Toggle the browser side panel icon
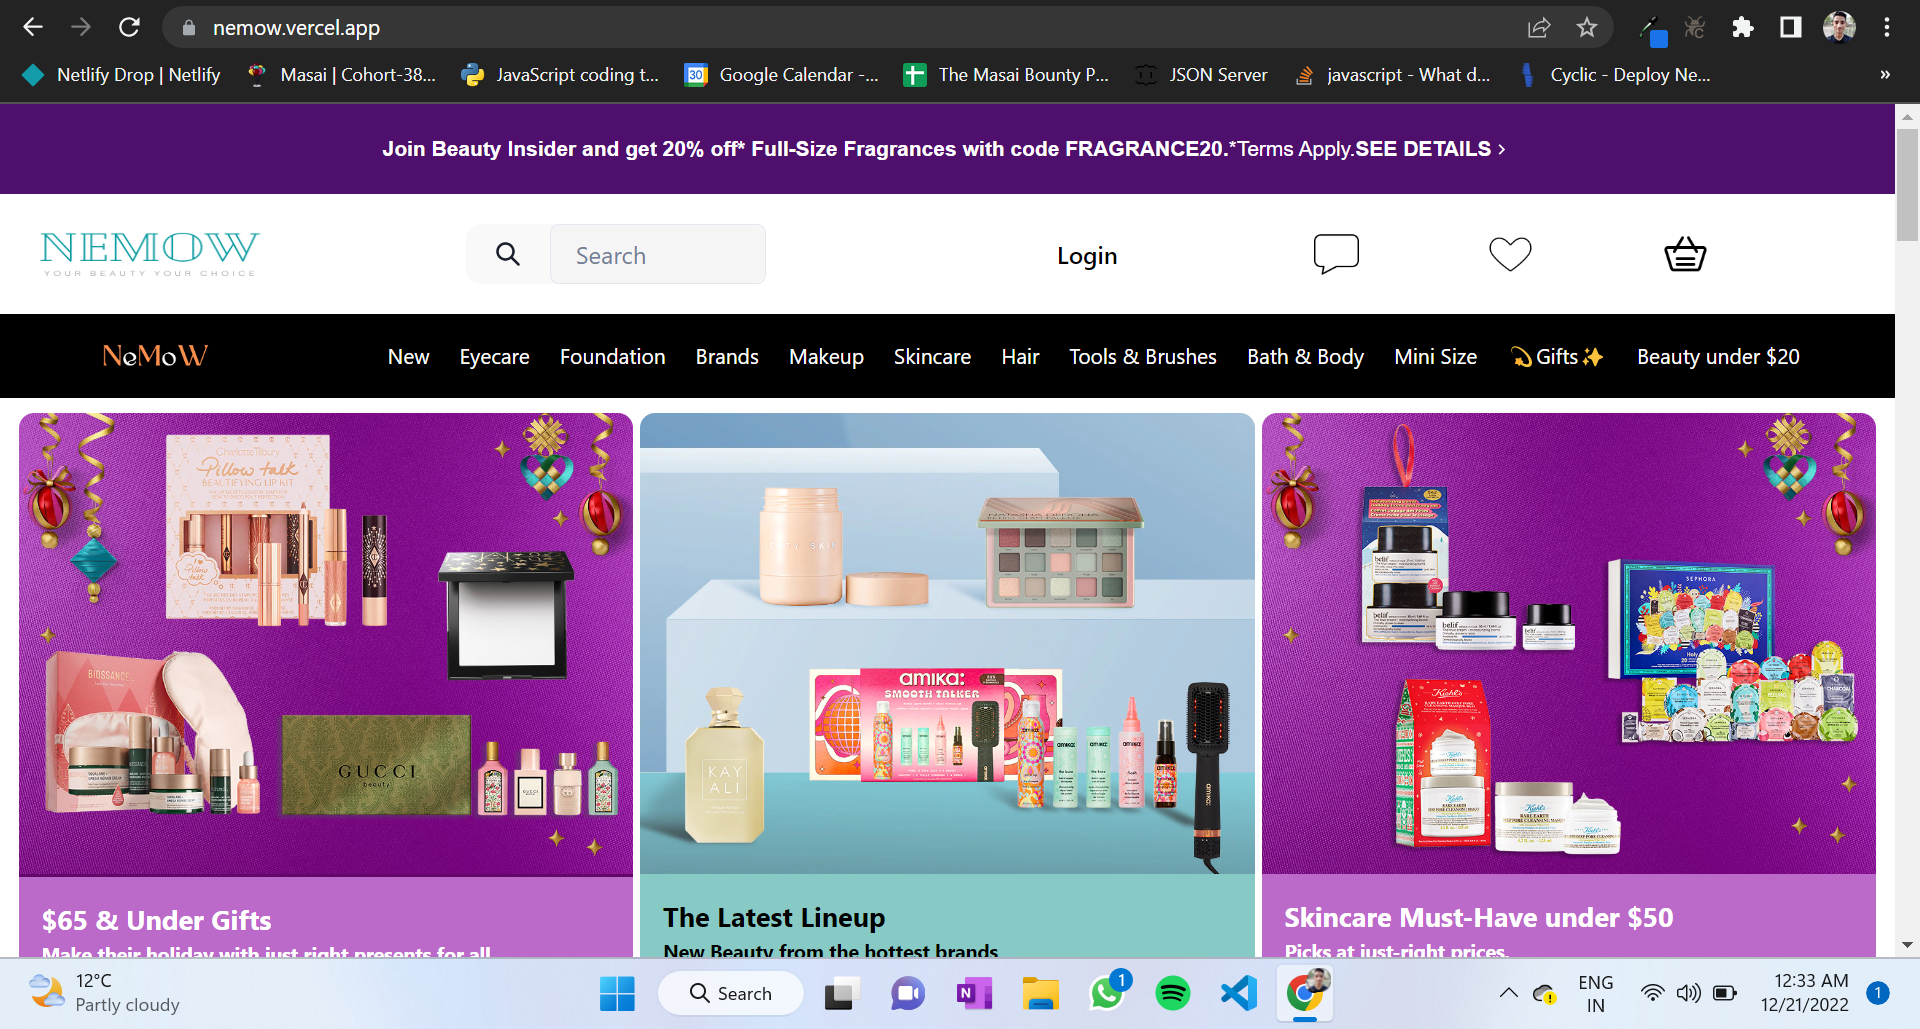 (x=1791, y=27)
